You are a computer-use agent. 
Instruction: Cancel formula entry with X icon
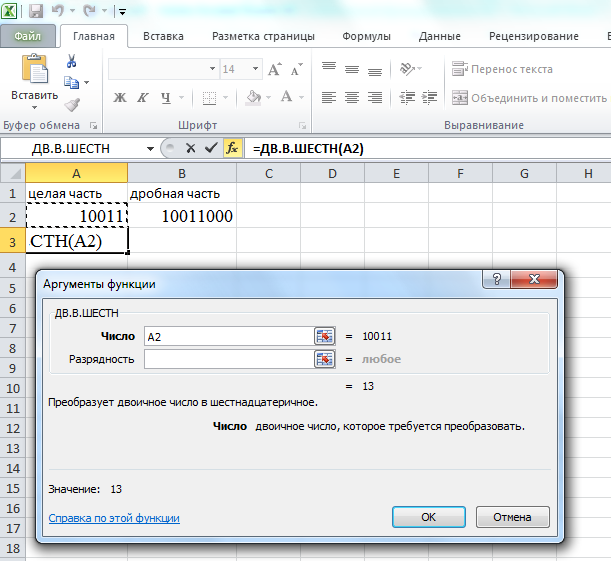coord(190,148)
